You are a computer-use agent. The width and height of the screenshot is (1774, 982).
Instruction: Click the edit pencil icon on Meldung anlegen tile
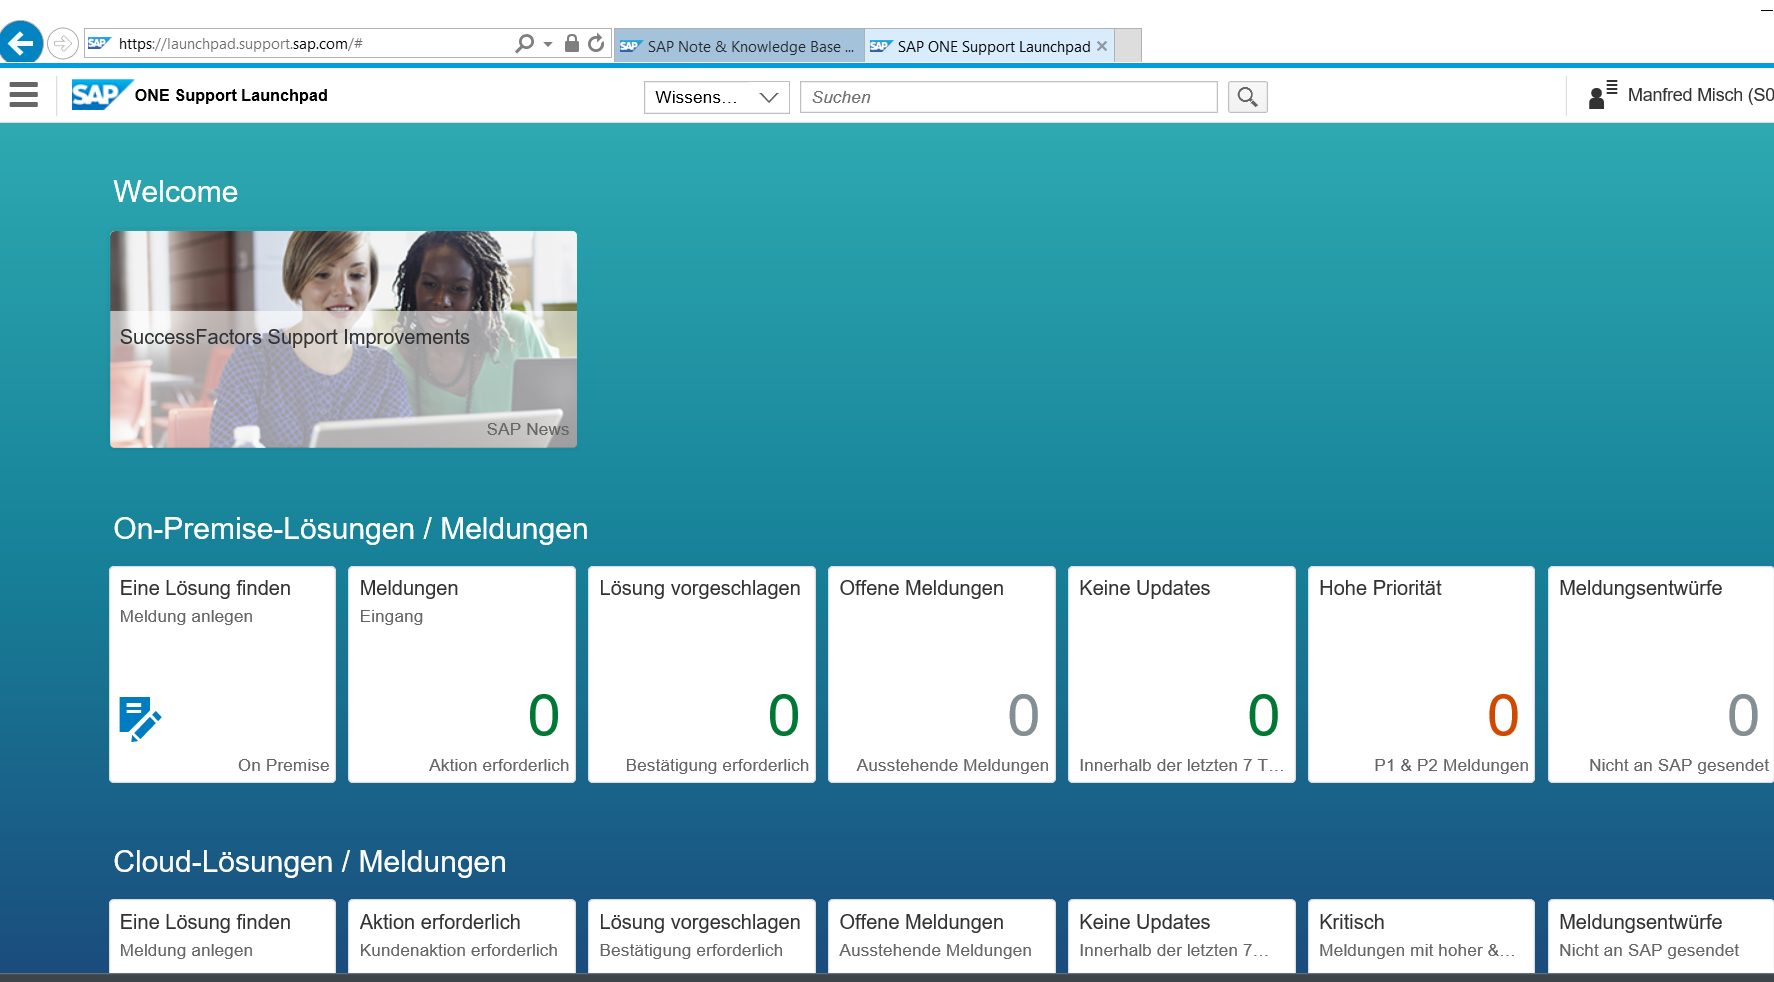pos(140,719)
